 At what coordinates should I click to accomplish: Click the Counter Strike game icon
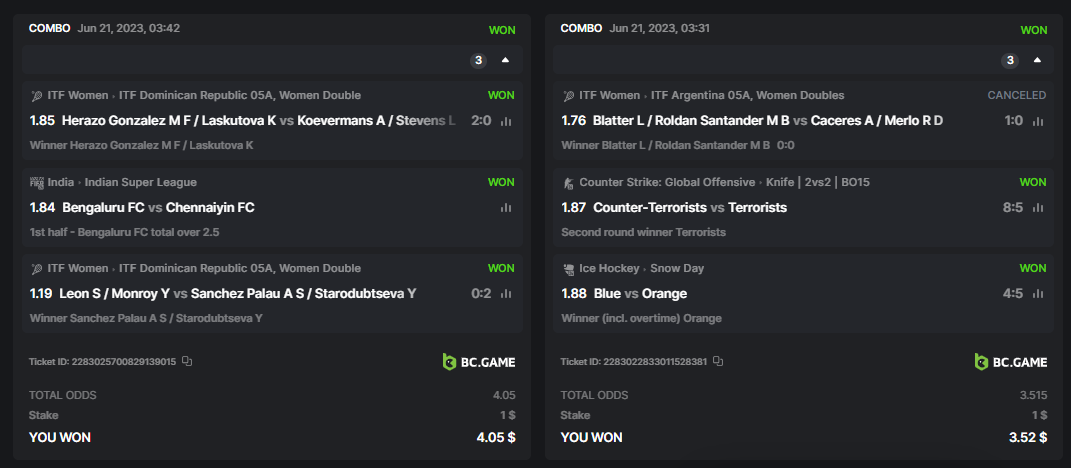tap(568, 183)
